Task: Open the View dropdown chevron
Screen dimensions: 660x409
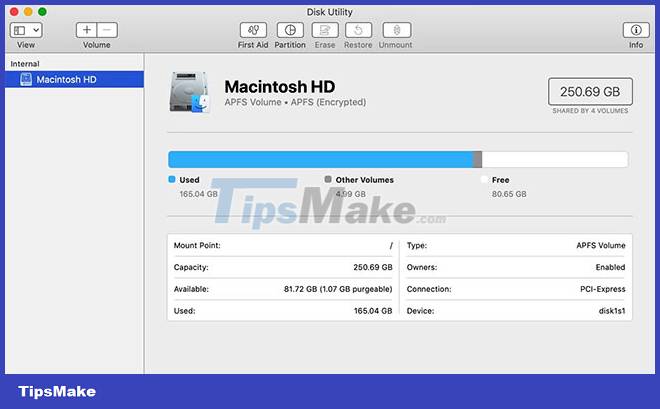Action: click(x=36, y=30)
